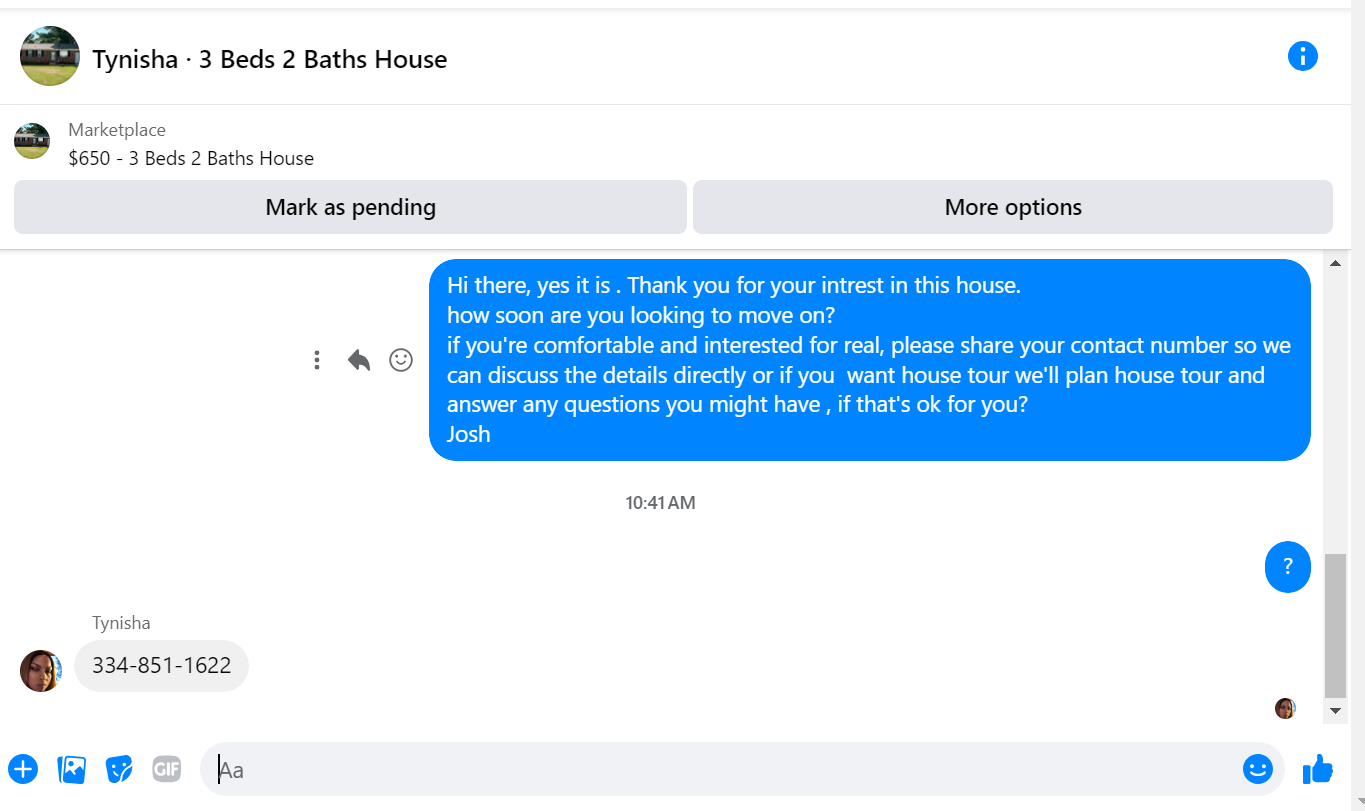Click Tynisha's profile picture beside the phone number
The image size is (1365, 811).
[41, 671]
